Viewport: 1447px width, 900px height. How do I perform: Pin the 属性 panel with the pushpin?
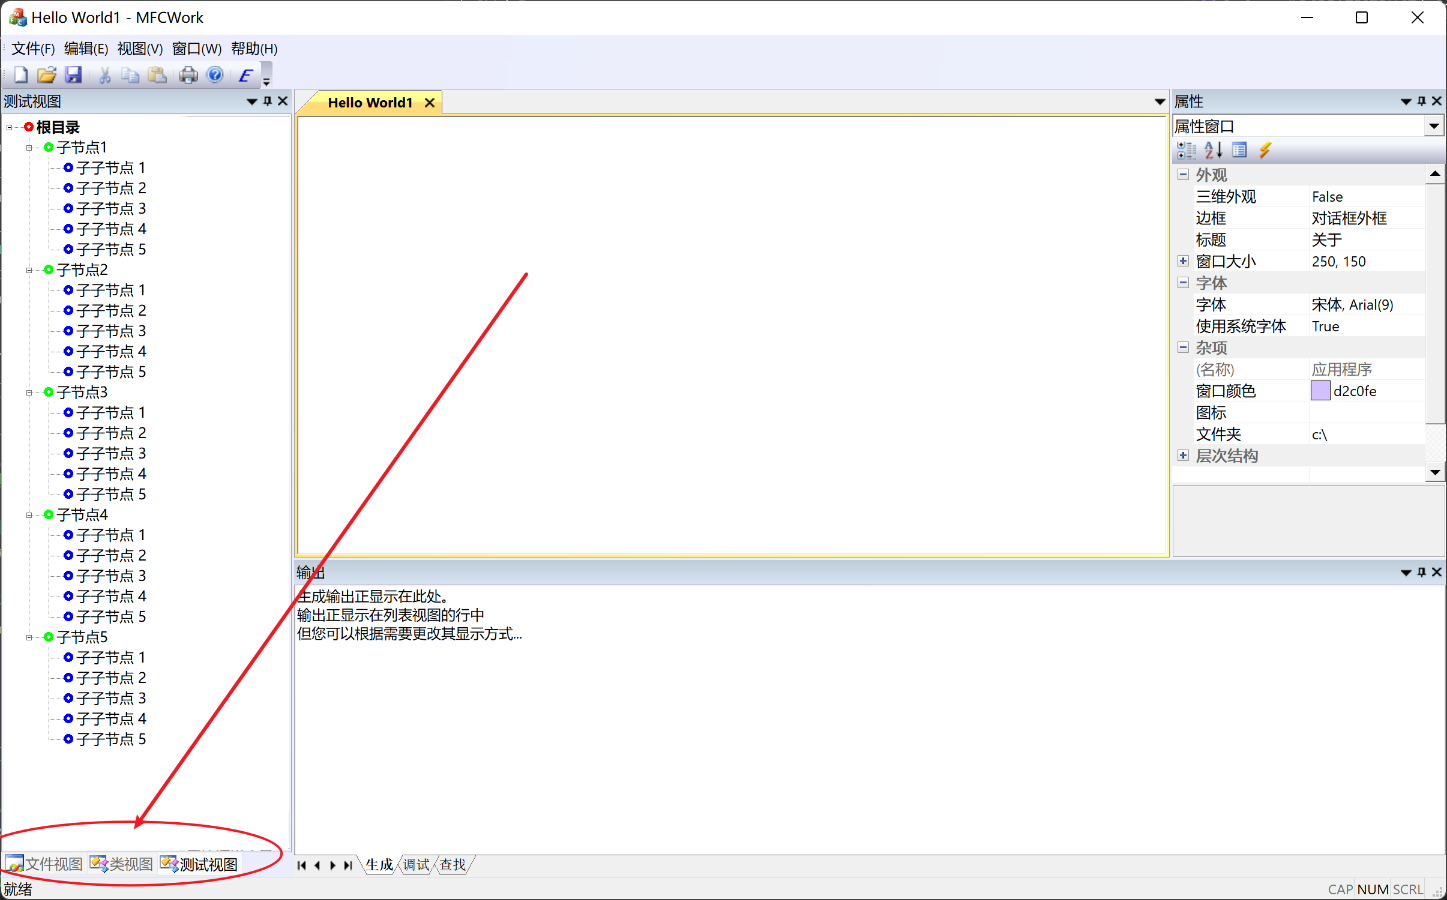coord(1421,101)
